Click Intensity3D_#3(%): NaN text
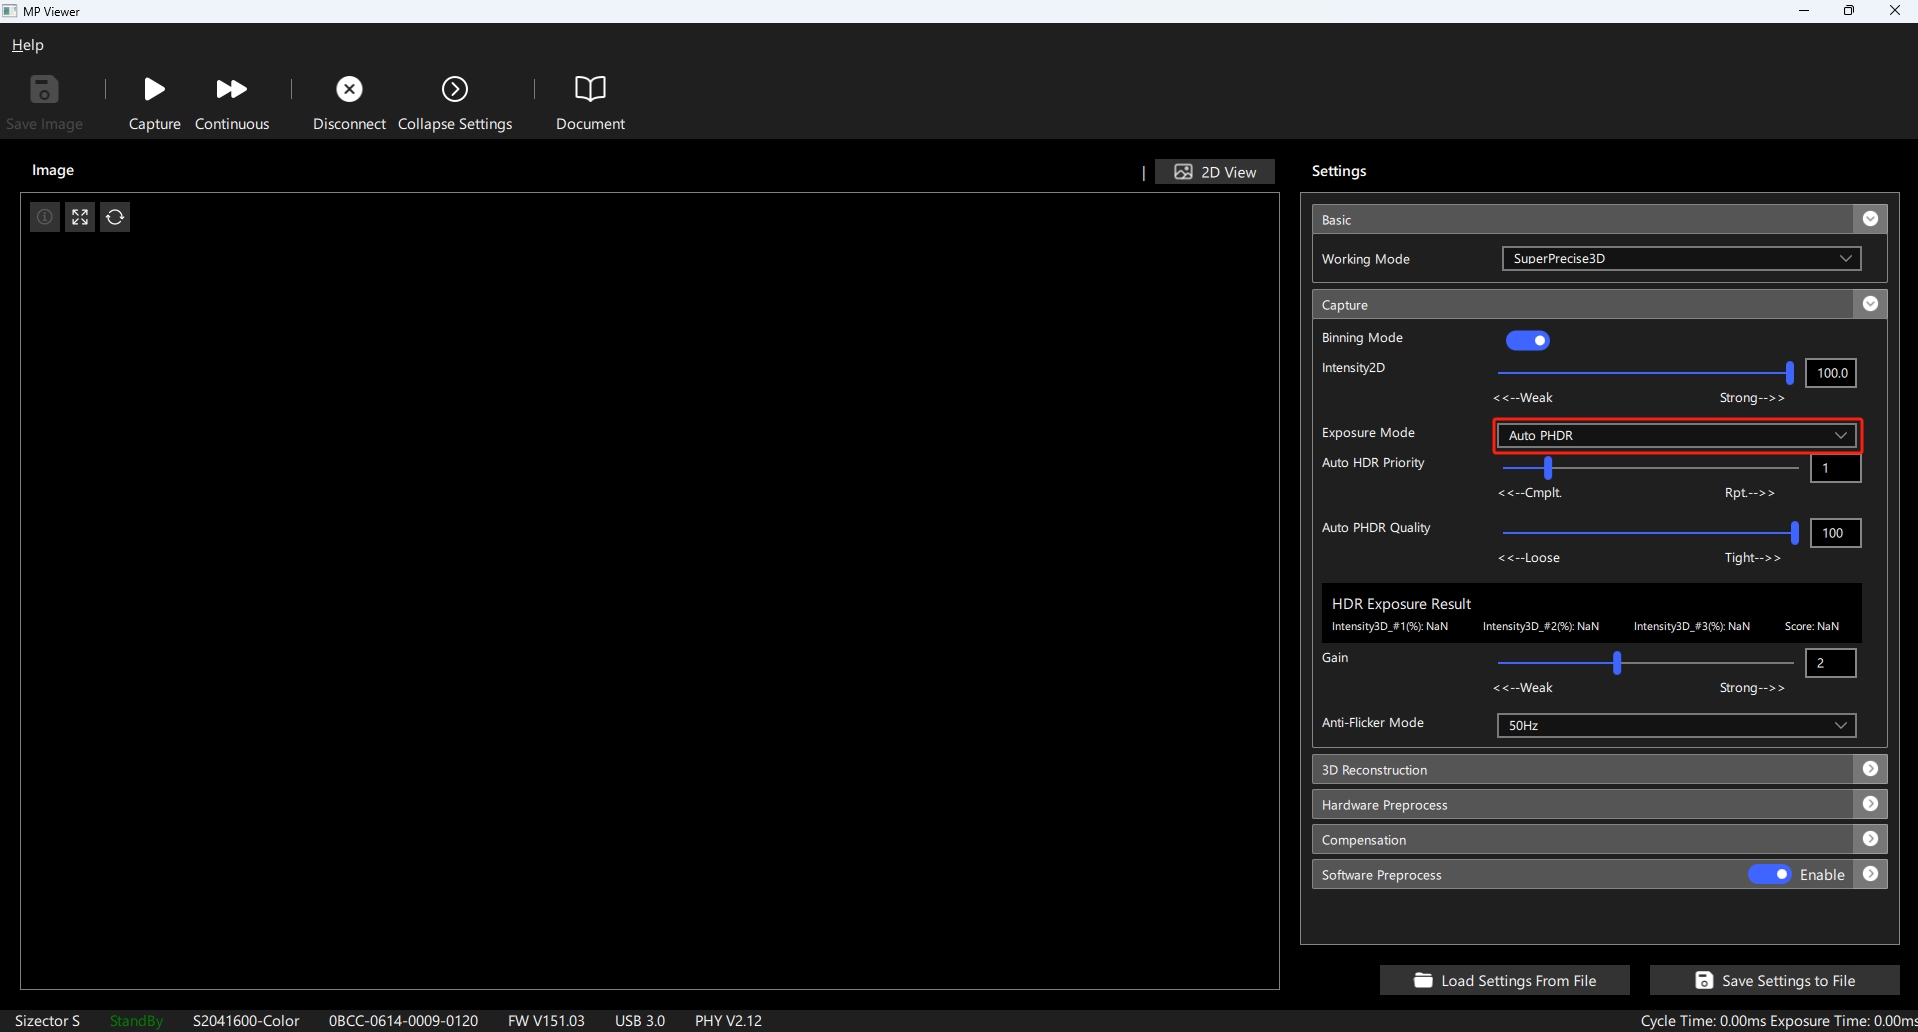Viewport: 1918px width, 1032px height. (x=1692, y=626)
